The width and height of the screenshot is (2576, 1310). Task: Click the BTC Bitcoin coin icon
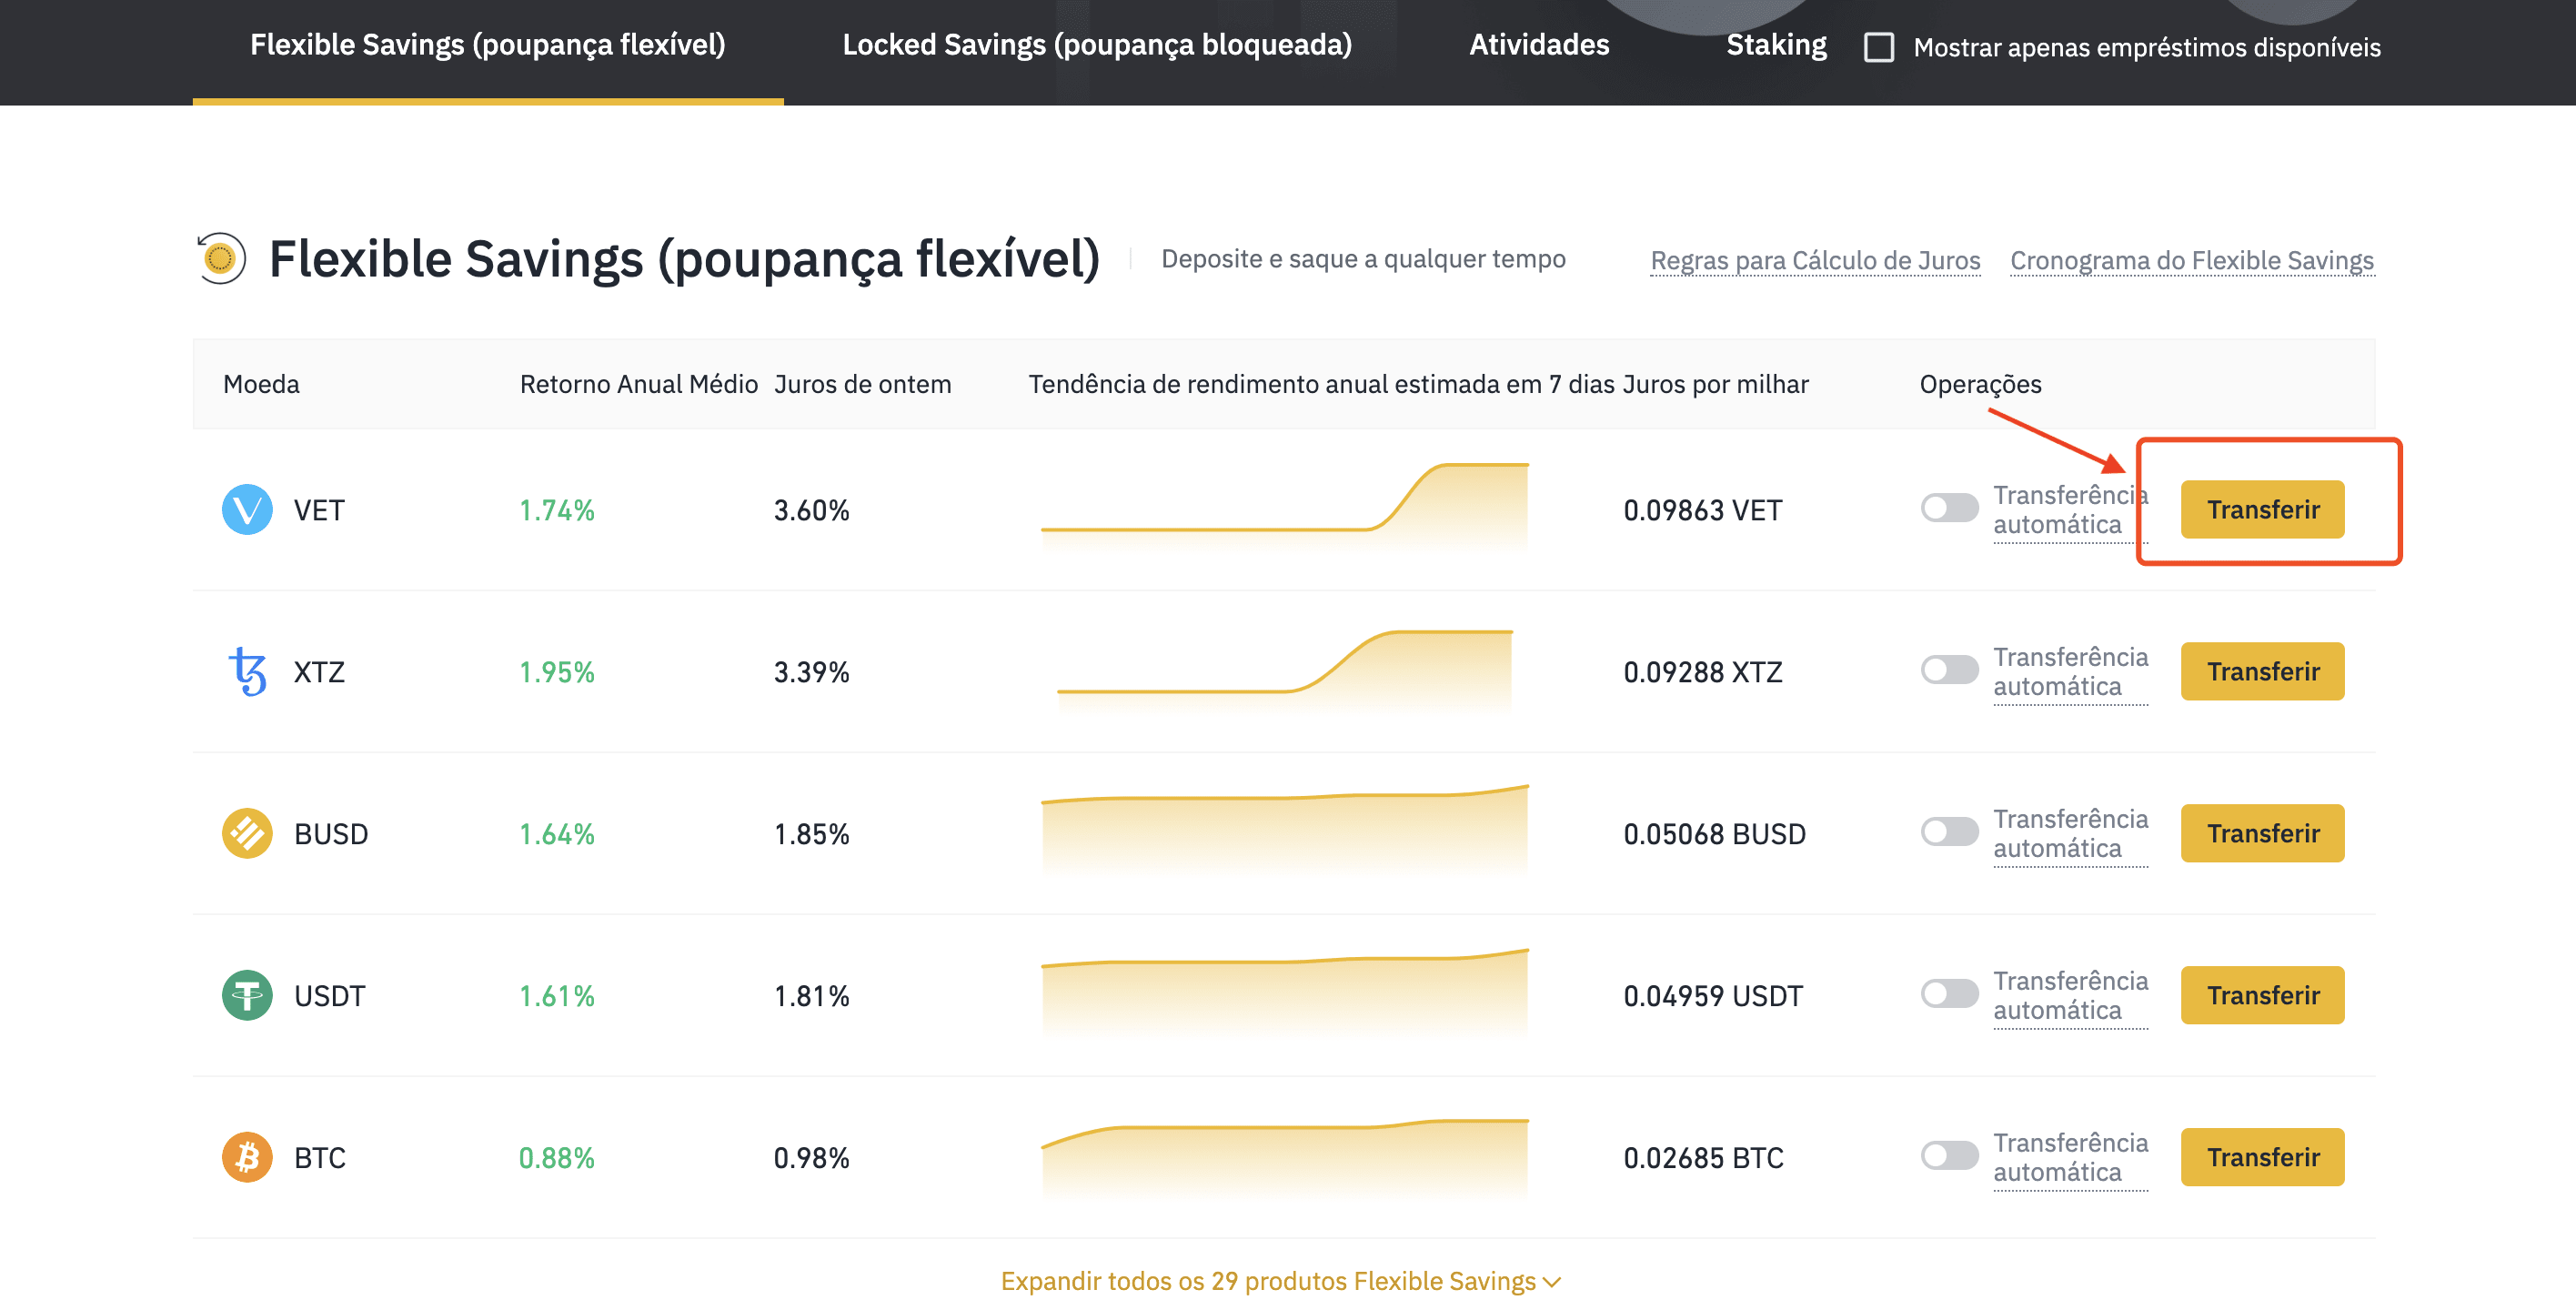(247, 1158)
